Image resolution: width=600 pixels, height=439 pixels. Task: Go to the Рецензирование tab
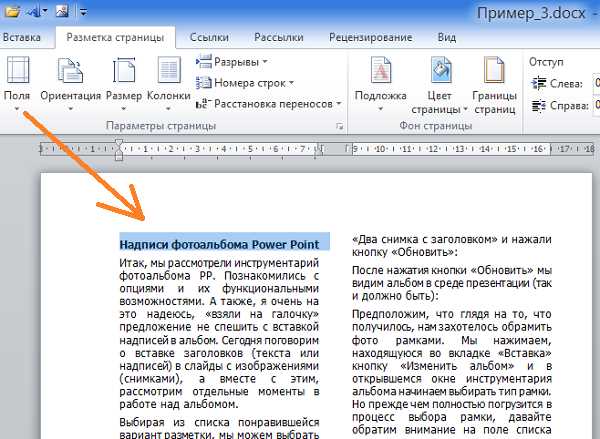click(370, 37)
